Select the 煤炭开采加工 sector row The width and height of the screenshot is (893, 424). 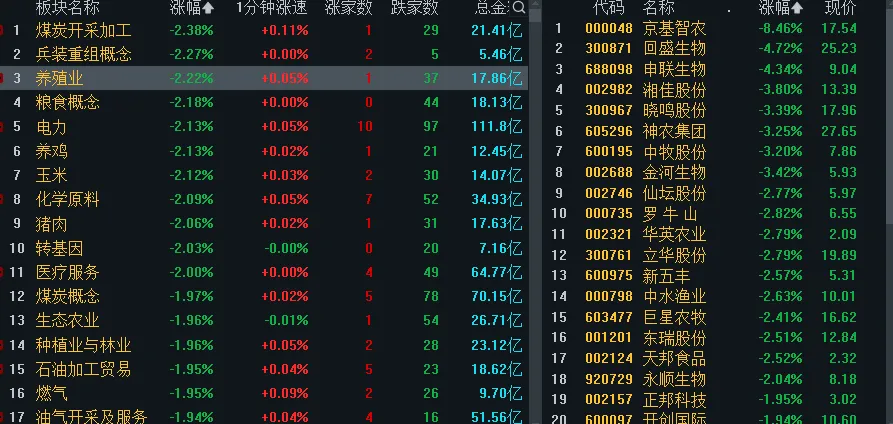coord(264,30)
